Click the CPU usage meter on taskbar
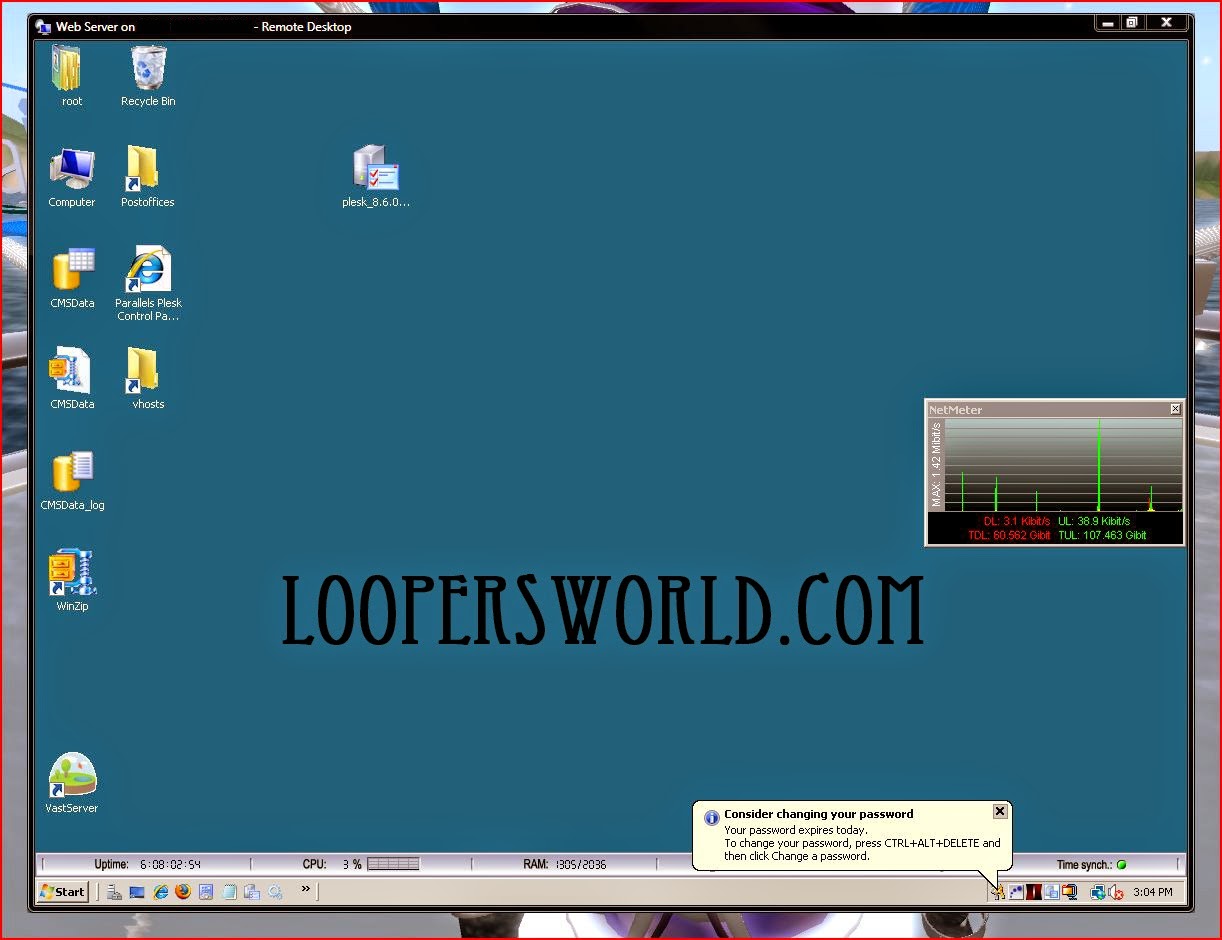The height and width of the screenshot is (940, 1222). [394, 864]
